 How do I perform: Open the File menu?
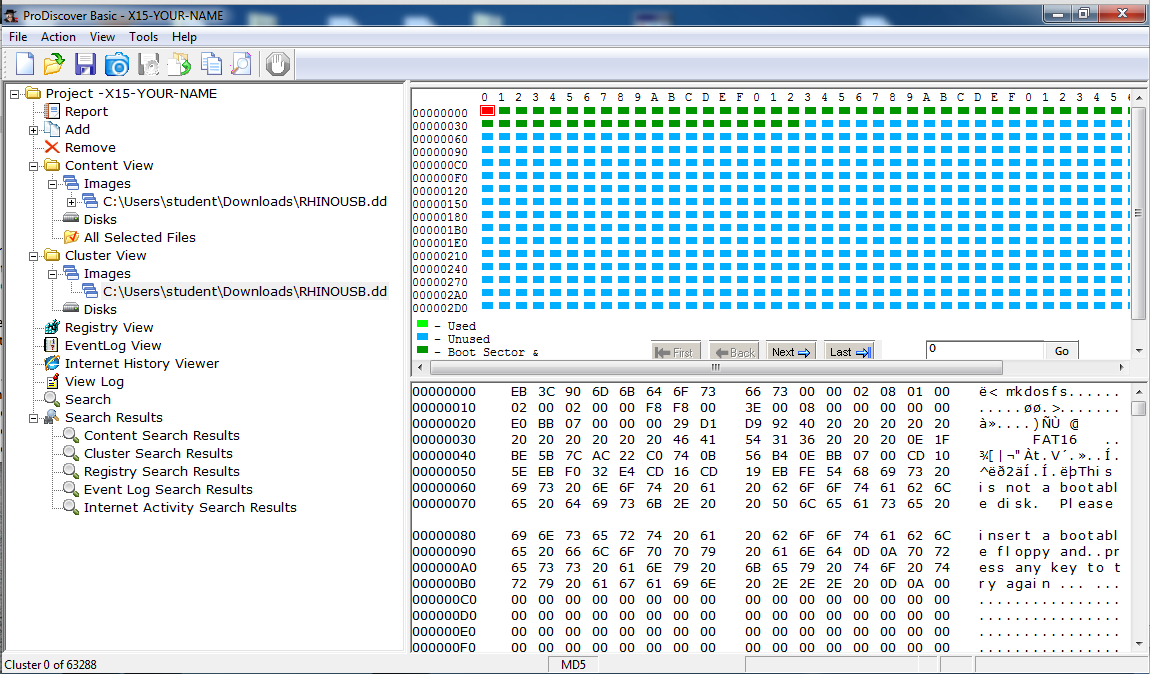click(x=18, y=37)
